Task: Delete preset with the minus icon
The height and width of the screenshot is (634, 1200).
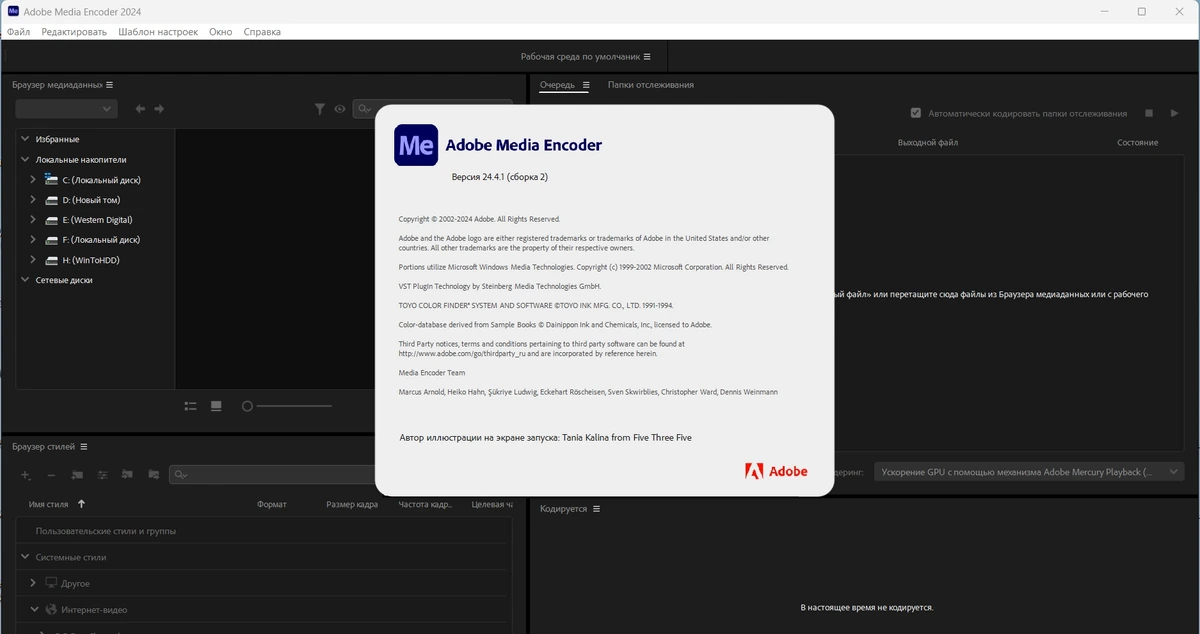Action: (51, 475)
